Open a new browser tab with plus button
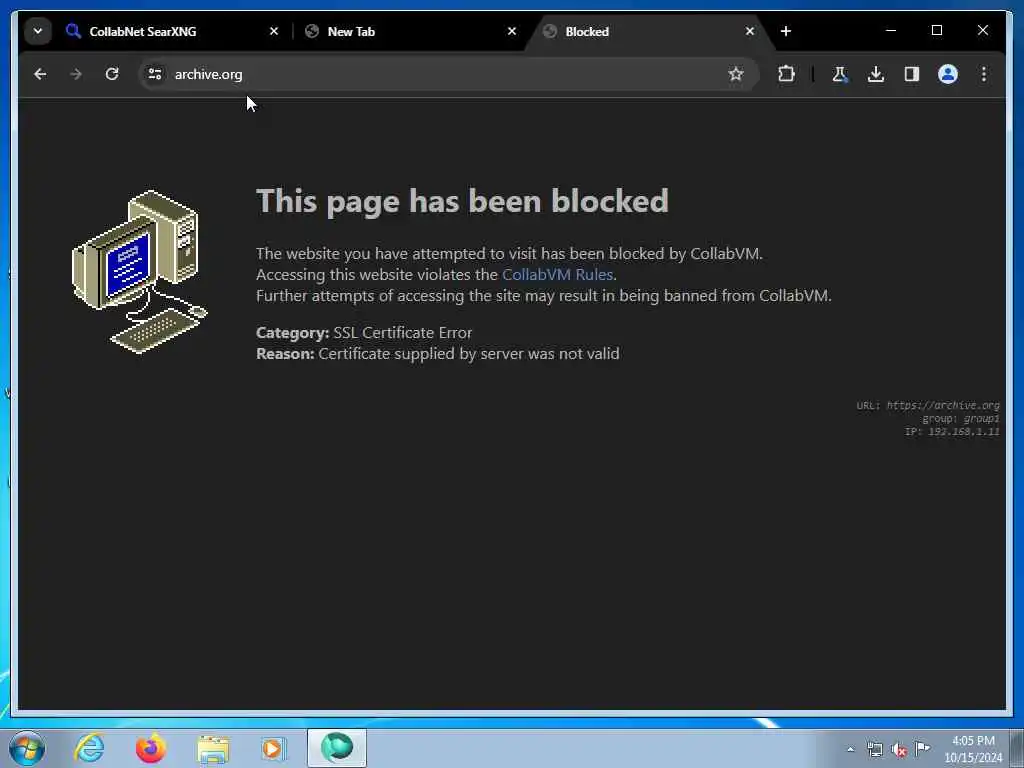 pyautogui.click(x=786, y=31)
